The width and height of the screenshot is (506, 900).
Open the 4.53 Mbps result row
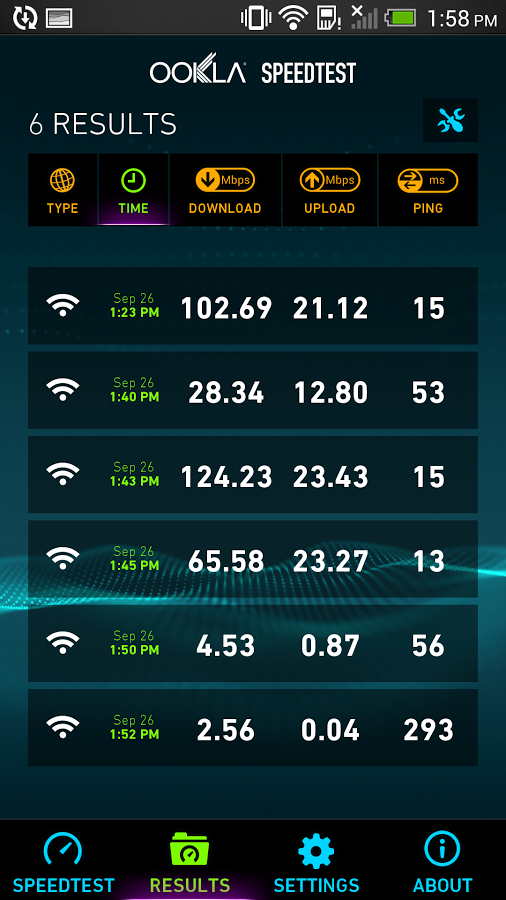[x=253, y=643]
